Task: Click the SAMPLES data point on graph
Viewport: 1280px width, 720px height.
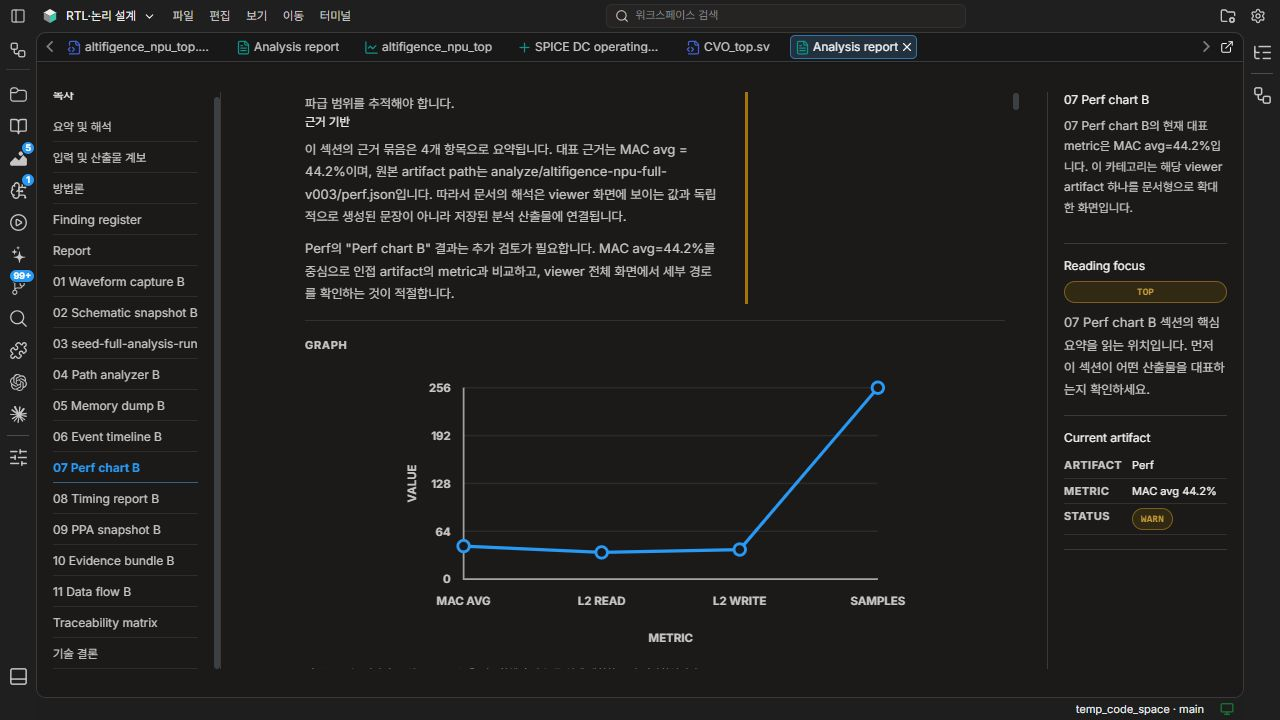Action: pos(877,388)
